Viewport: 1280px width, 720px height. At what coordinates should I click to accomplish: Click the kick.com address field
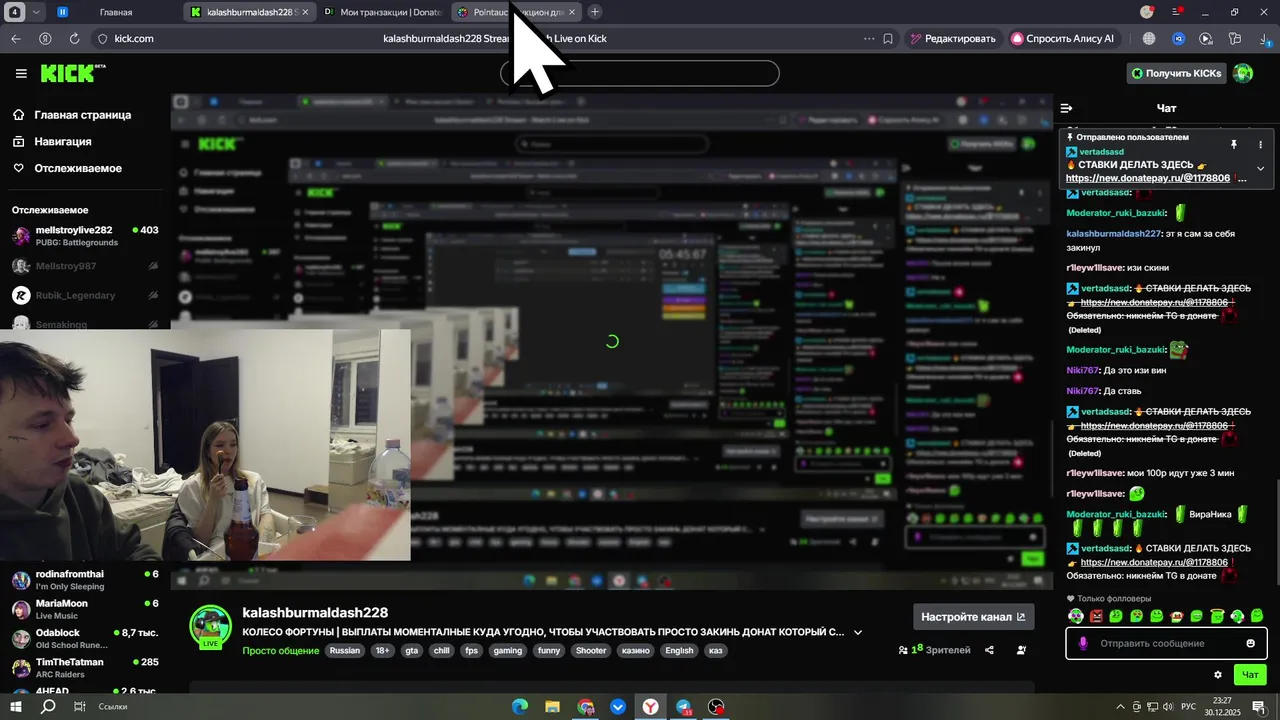[134, 38]
